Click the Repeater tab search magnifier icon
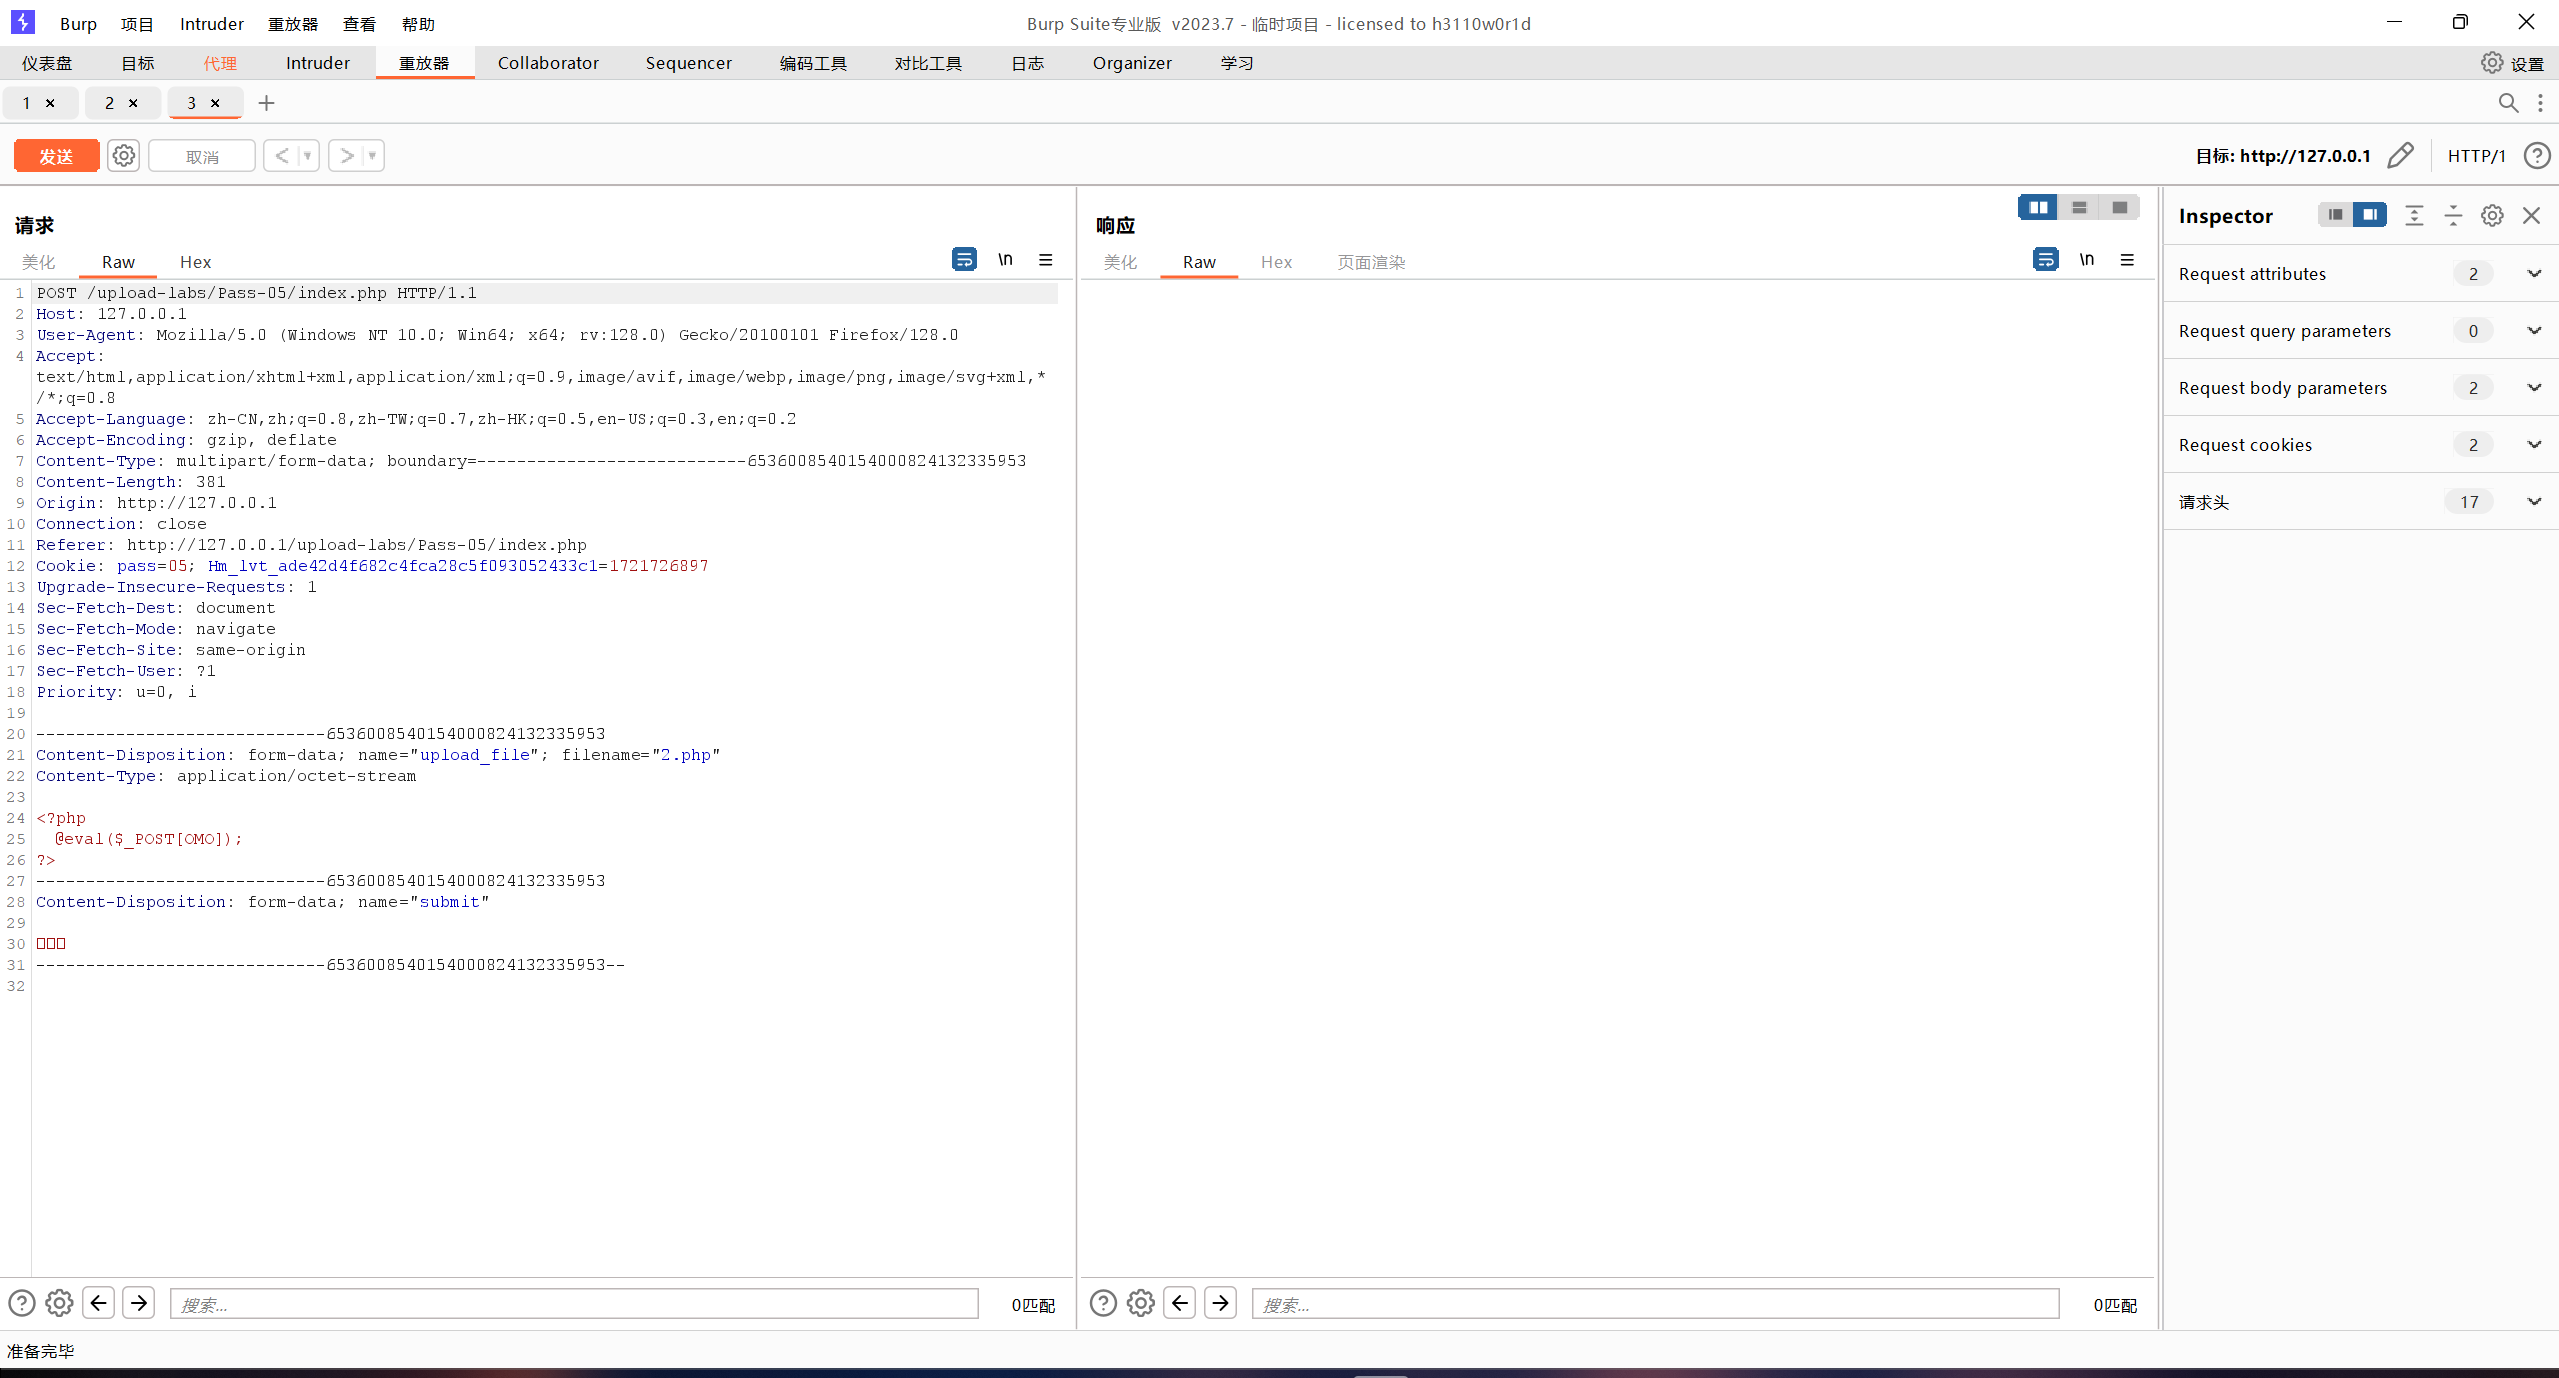Screen dimensions: 2559x1378 (x=2508, y=103)
